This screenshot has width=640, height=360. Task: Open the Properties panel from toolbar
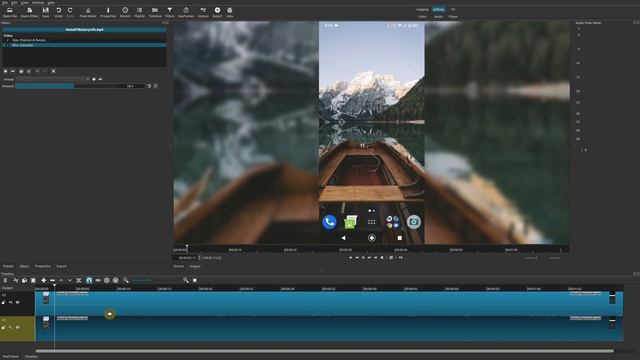[108, 12]
